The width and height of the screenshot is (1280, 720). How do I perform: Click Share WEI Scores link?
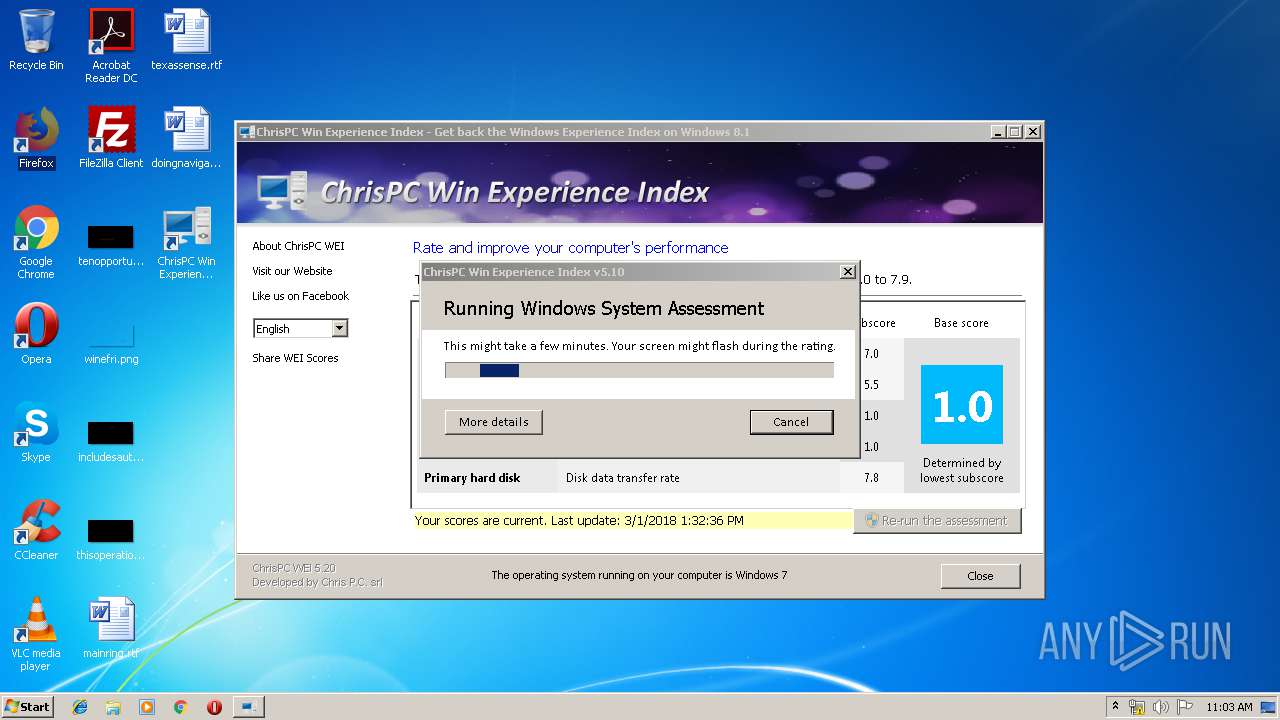295,358
